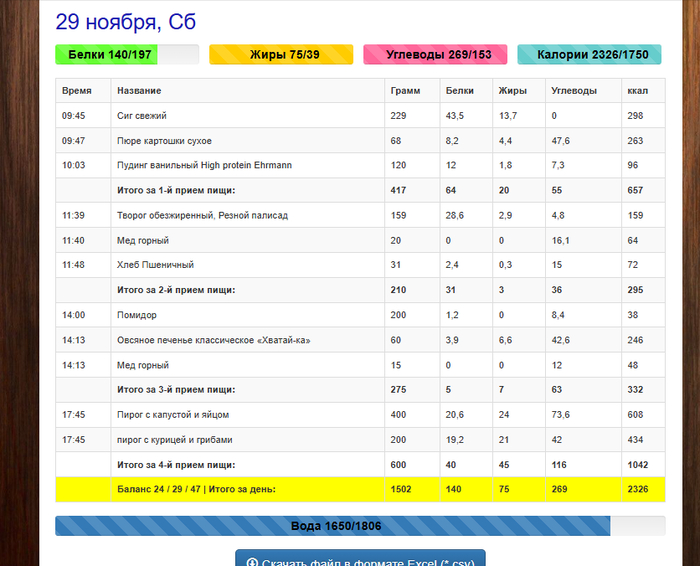Click the 'Время' column header
Viewport: 700px width, 566px height.
point(77,90)
